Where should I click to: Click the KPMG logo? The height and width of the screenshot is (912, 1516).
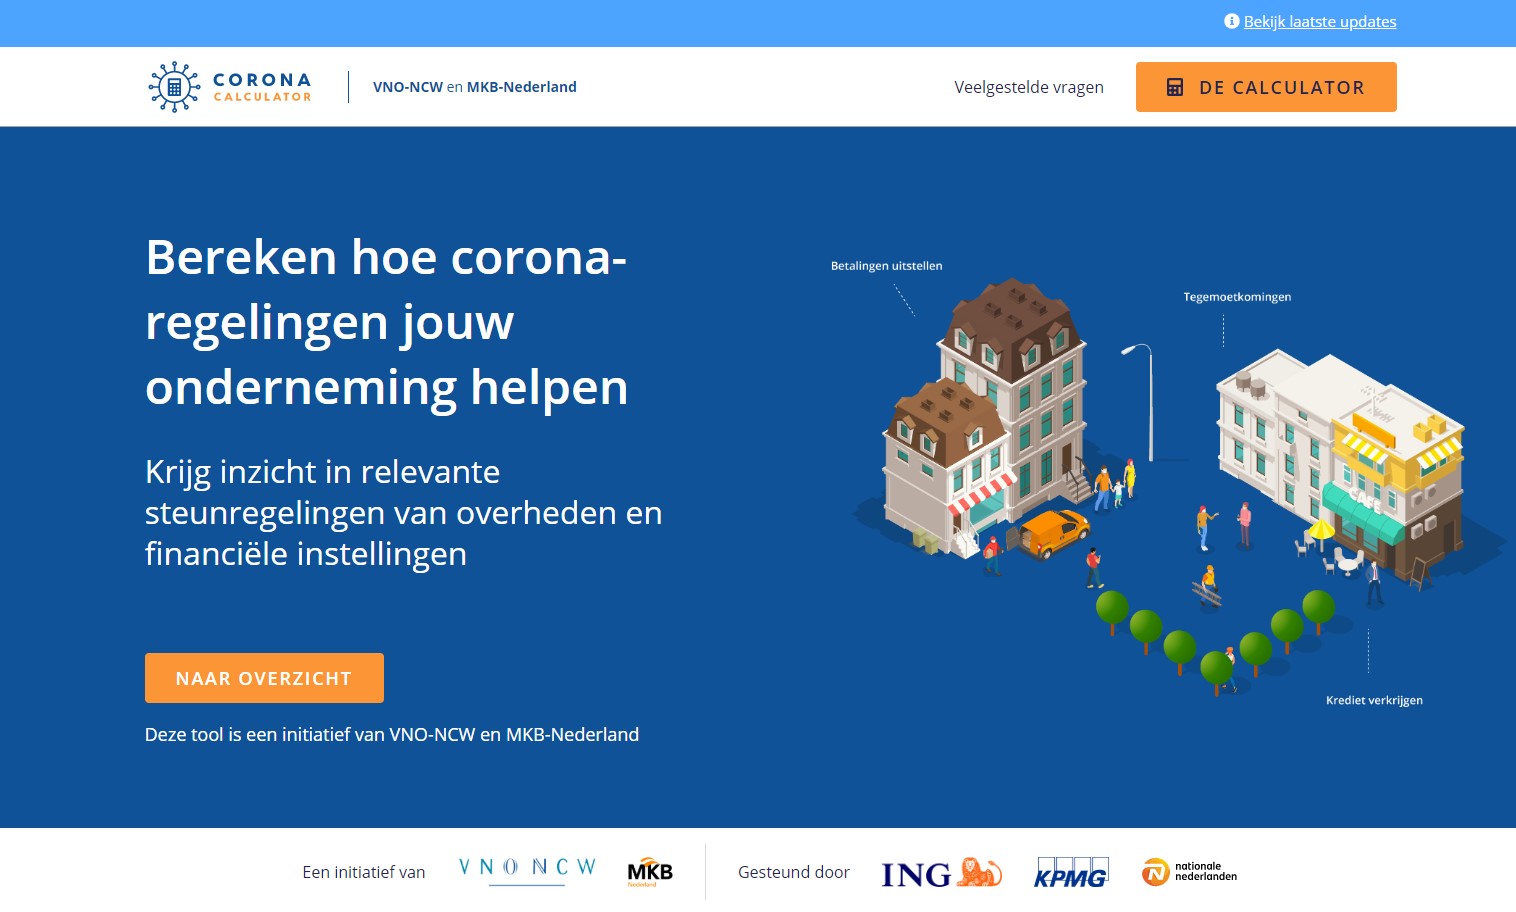click(1071, 871)
